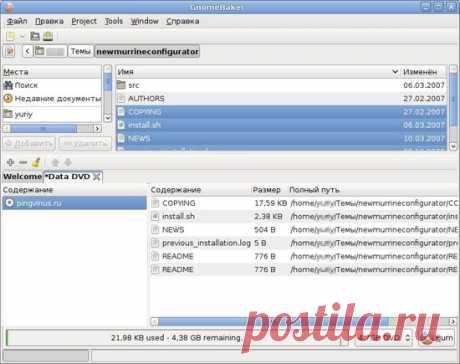Image resolution: width=460 pixels, height=364 pixels.
Task: Click the path bar back arrow
Action: (28, 52)
